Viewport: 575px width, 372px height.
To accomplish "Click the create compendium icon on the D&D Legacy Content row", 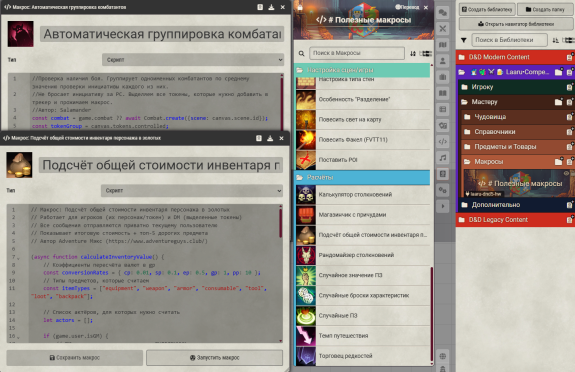I will (569, 220).
